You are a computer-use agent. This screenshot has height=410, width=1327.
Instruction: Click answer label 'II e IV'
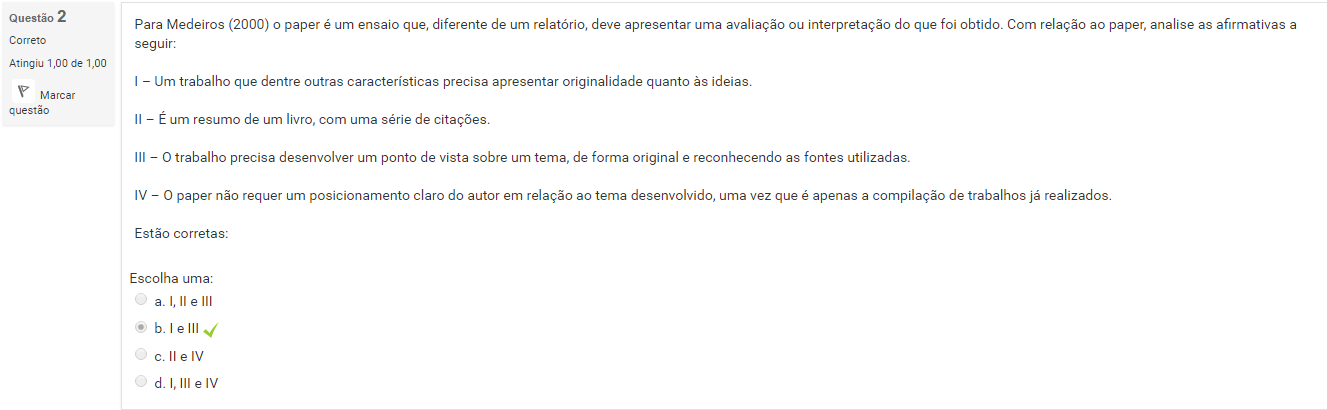pos(179,355)
